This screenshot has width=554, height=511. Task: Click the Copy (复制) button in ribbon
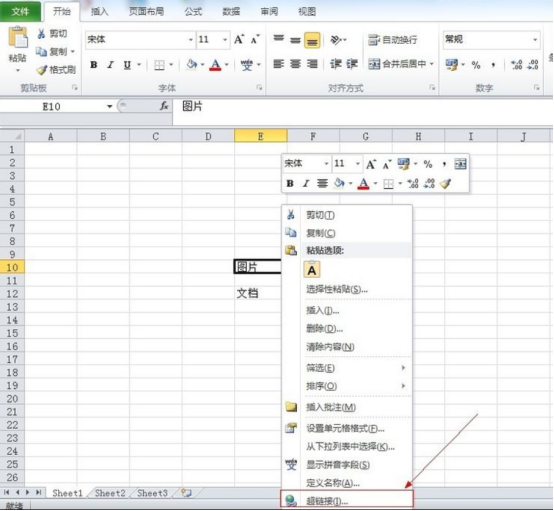click(52, 52)
